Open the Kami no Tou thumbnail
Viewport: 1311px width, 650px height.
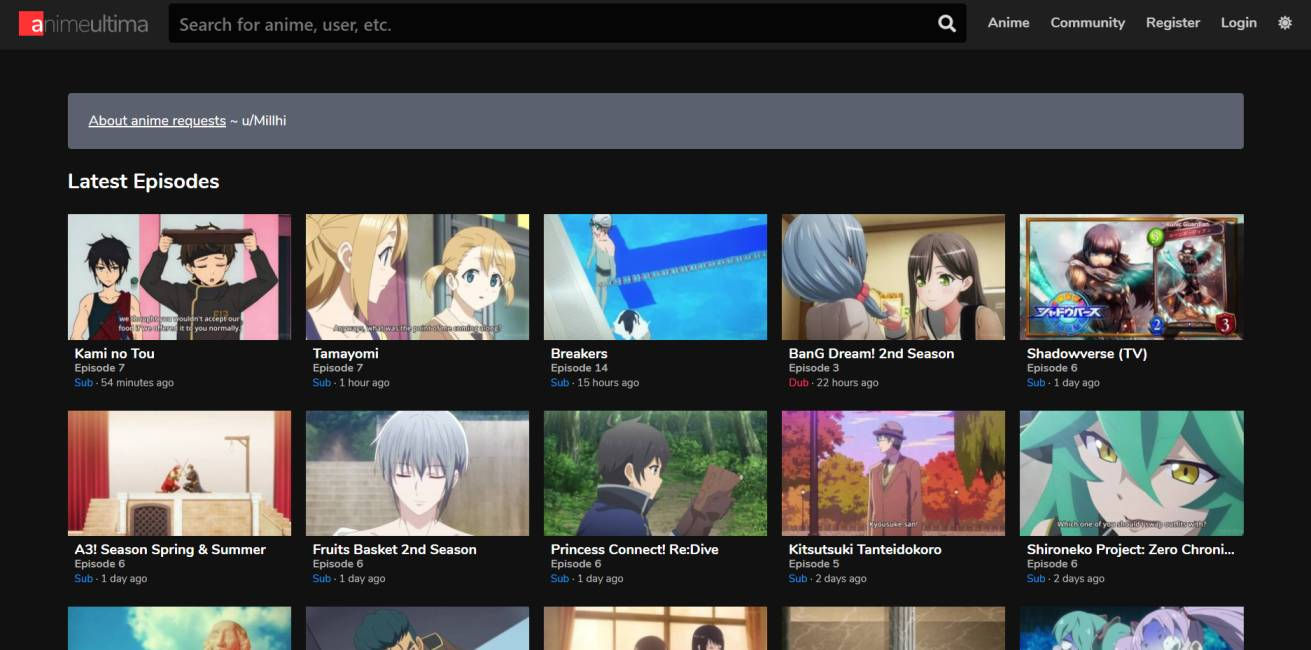[x=180, y=277]
